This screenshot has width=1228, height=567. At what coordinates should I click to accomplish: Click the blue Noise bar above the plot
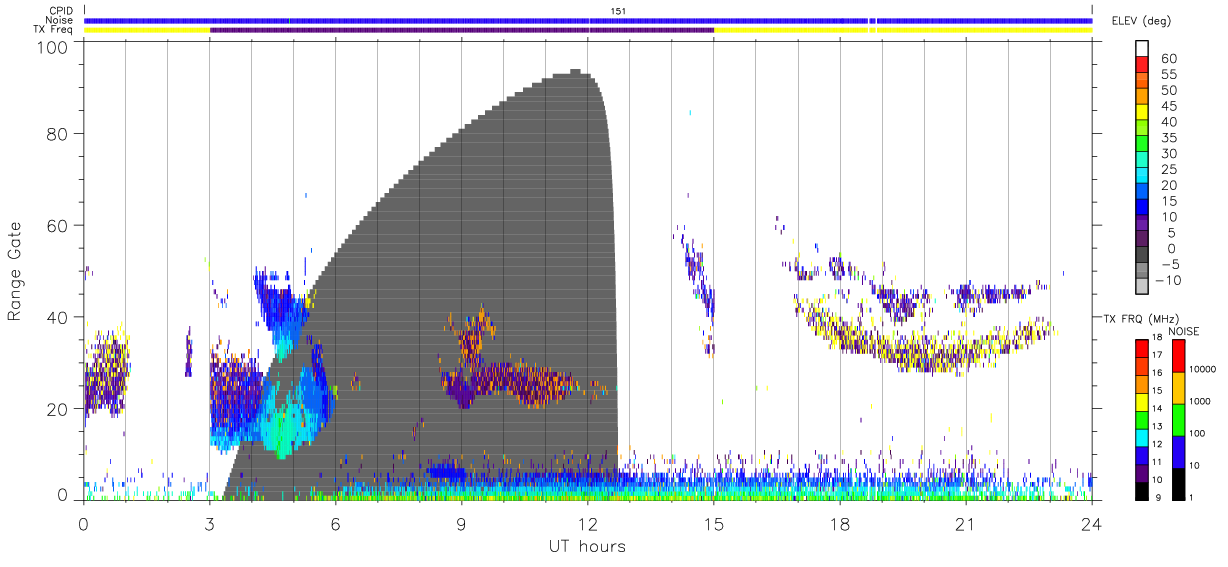point(588,20)
